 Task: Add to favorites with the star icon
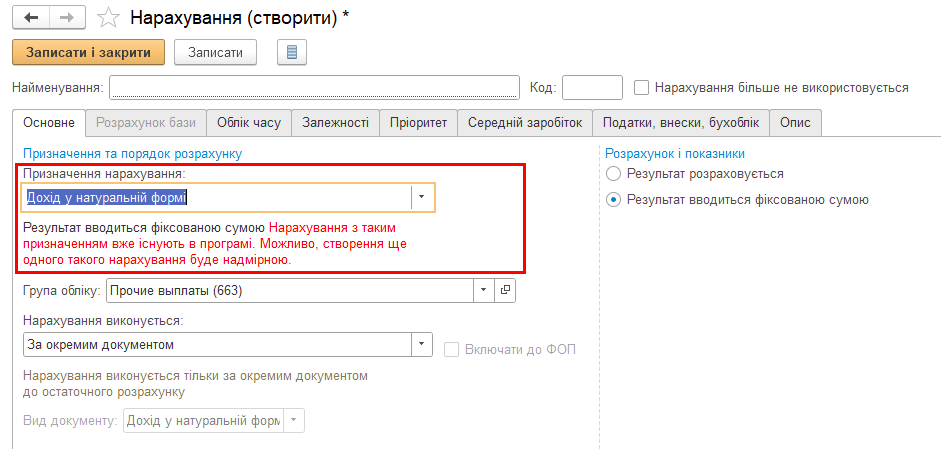[x=108, y=17]
